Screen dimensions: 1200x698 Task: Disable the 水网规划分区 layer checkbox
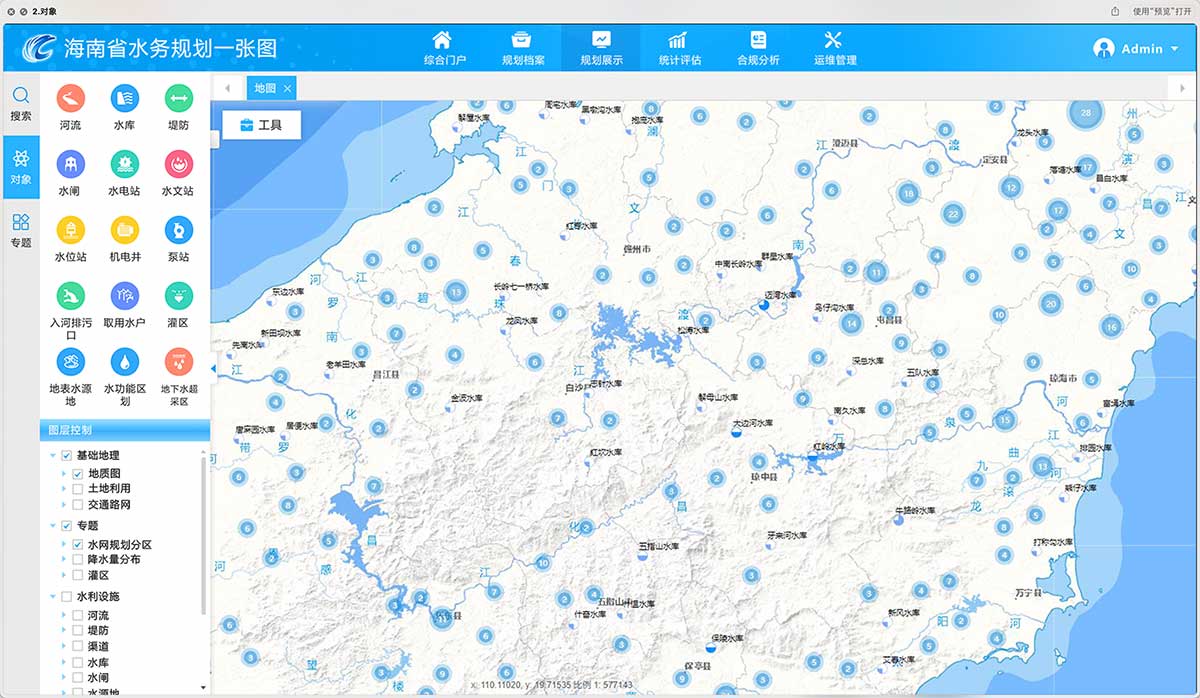point(78,545)
